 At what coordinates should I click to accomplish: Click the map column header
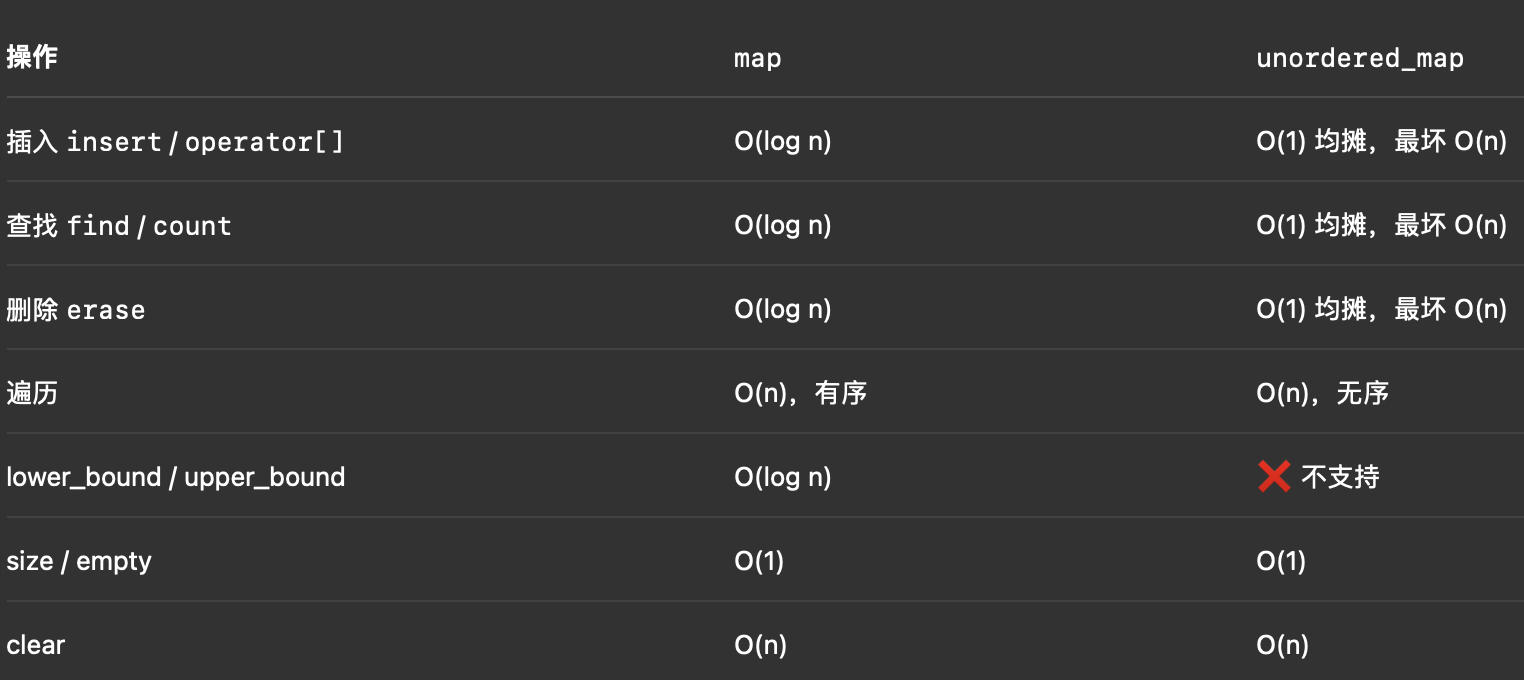[x=757, y=58]
